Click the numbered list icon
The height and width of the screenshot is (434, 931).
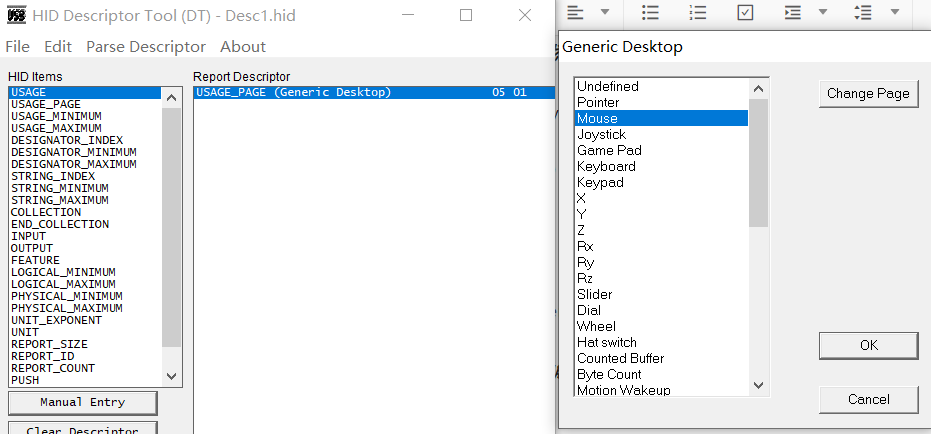(698, 12)
